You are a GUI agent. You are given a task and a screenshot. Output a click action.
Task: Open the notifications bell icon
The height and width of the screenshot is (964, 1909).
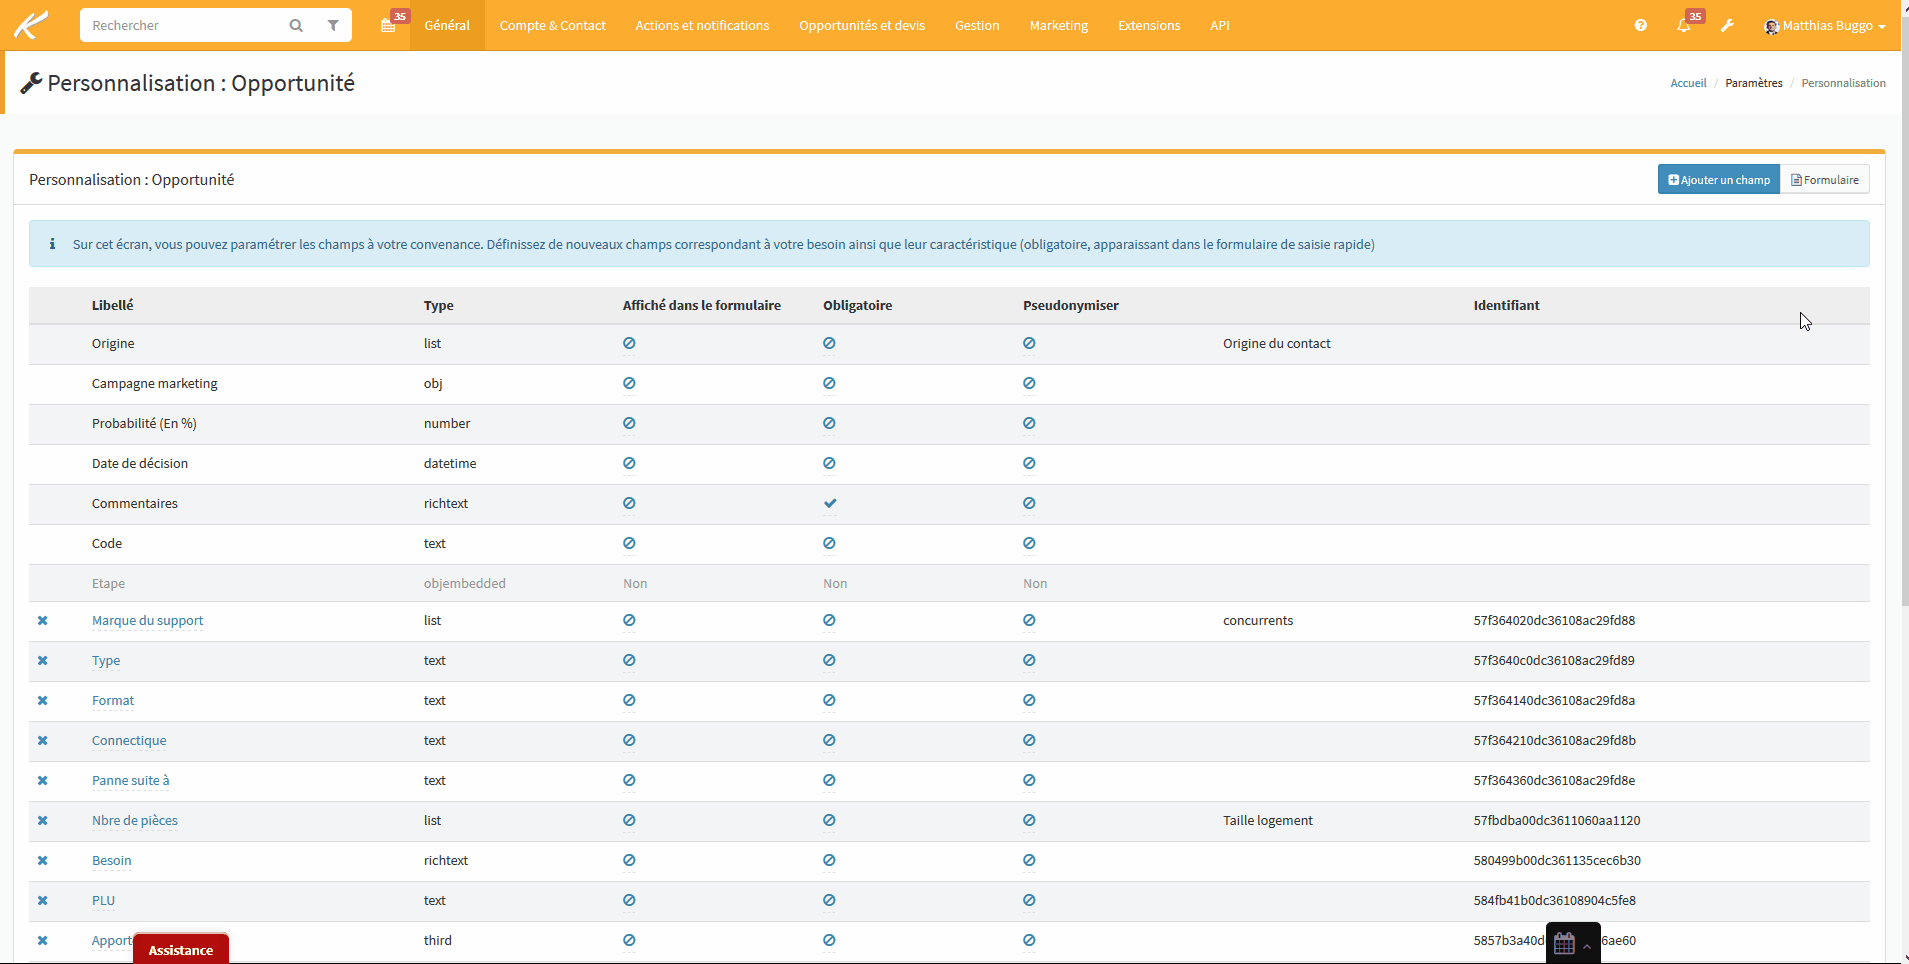click(x=1684, y=25)
